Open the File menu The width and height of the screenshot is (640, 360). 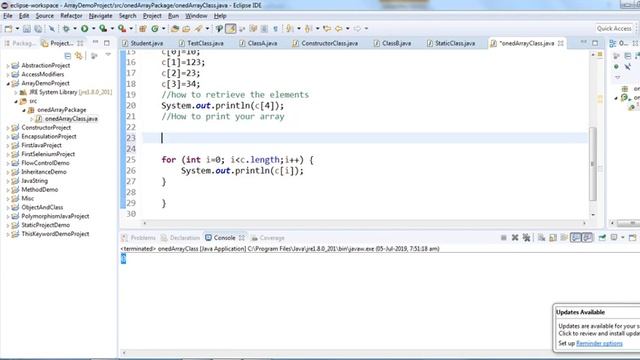coord(8,16)
